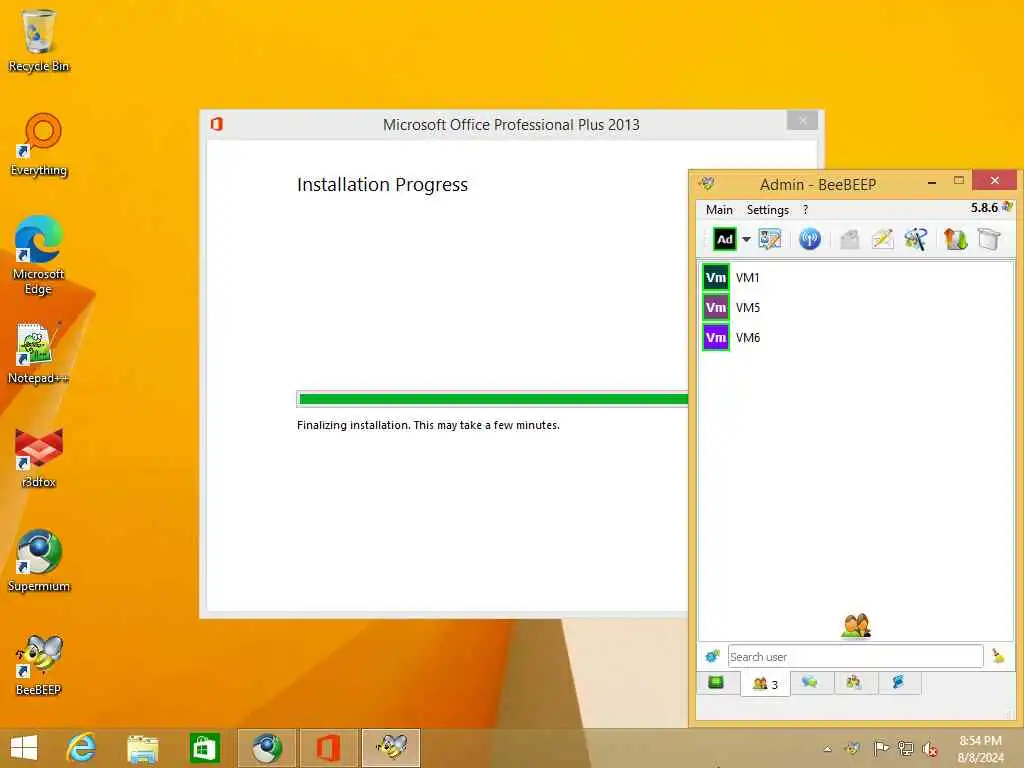Click the disabled close button of Office installer

coord(803,121)
